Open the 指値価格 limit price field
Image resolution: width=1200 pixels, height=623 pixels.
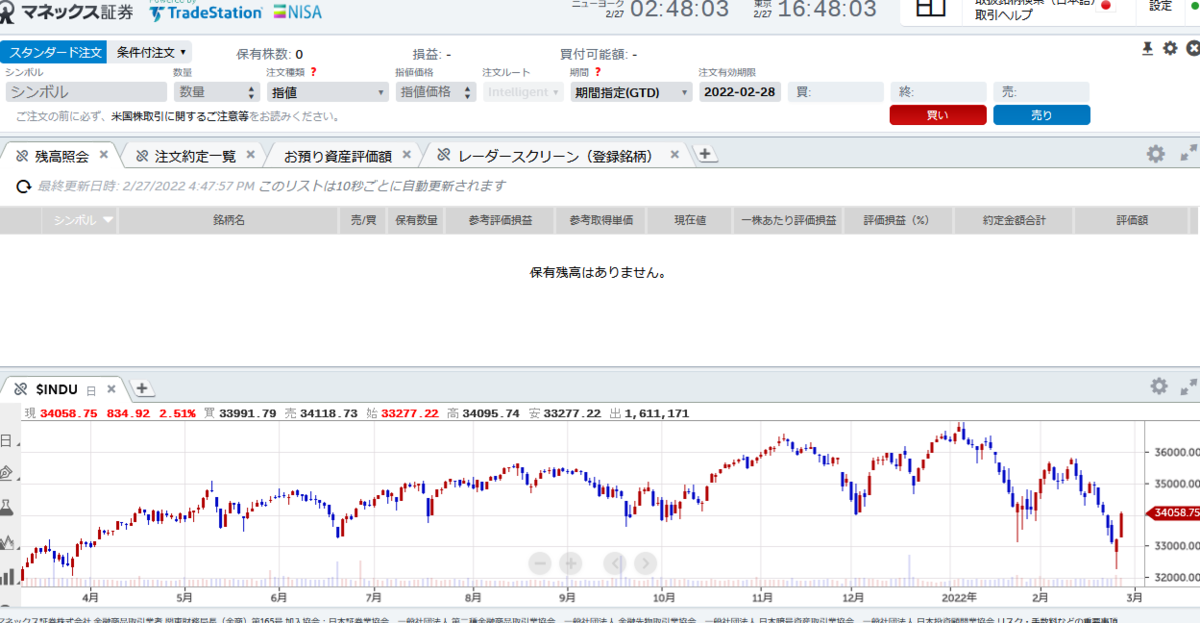[x=436, y=92]
